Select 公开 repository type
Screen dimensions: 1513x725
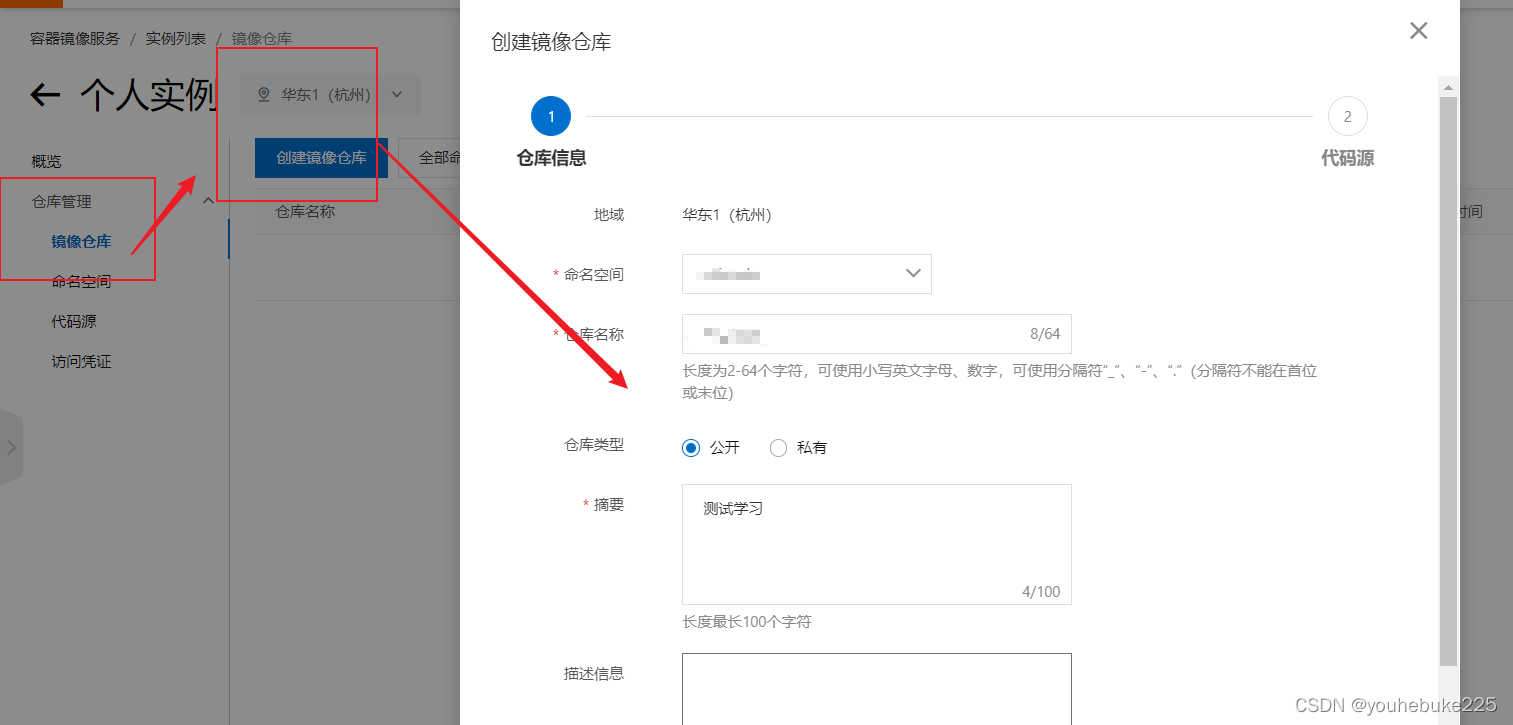[x=691, y=448]
